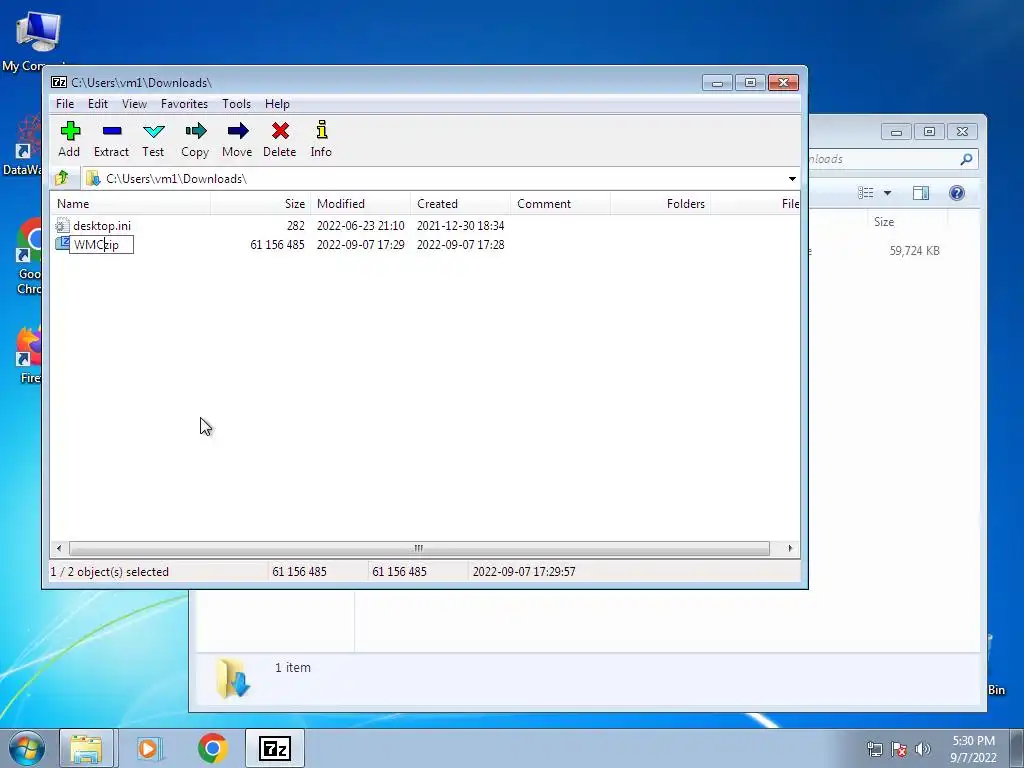Click status bar timestamp 2022-09-07 17:29:57
This screenshot has height=768, width=1024.
point(524,572)
